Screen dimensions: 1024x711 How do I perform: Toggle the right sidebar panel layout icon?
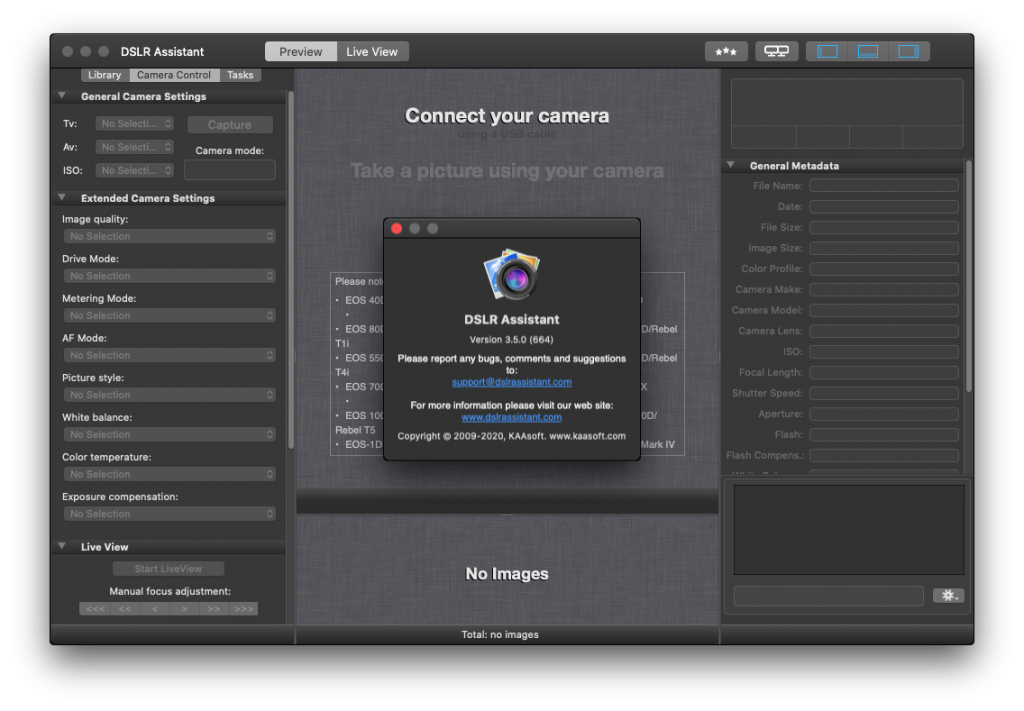coord(908,52)
